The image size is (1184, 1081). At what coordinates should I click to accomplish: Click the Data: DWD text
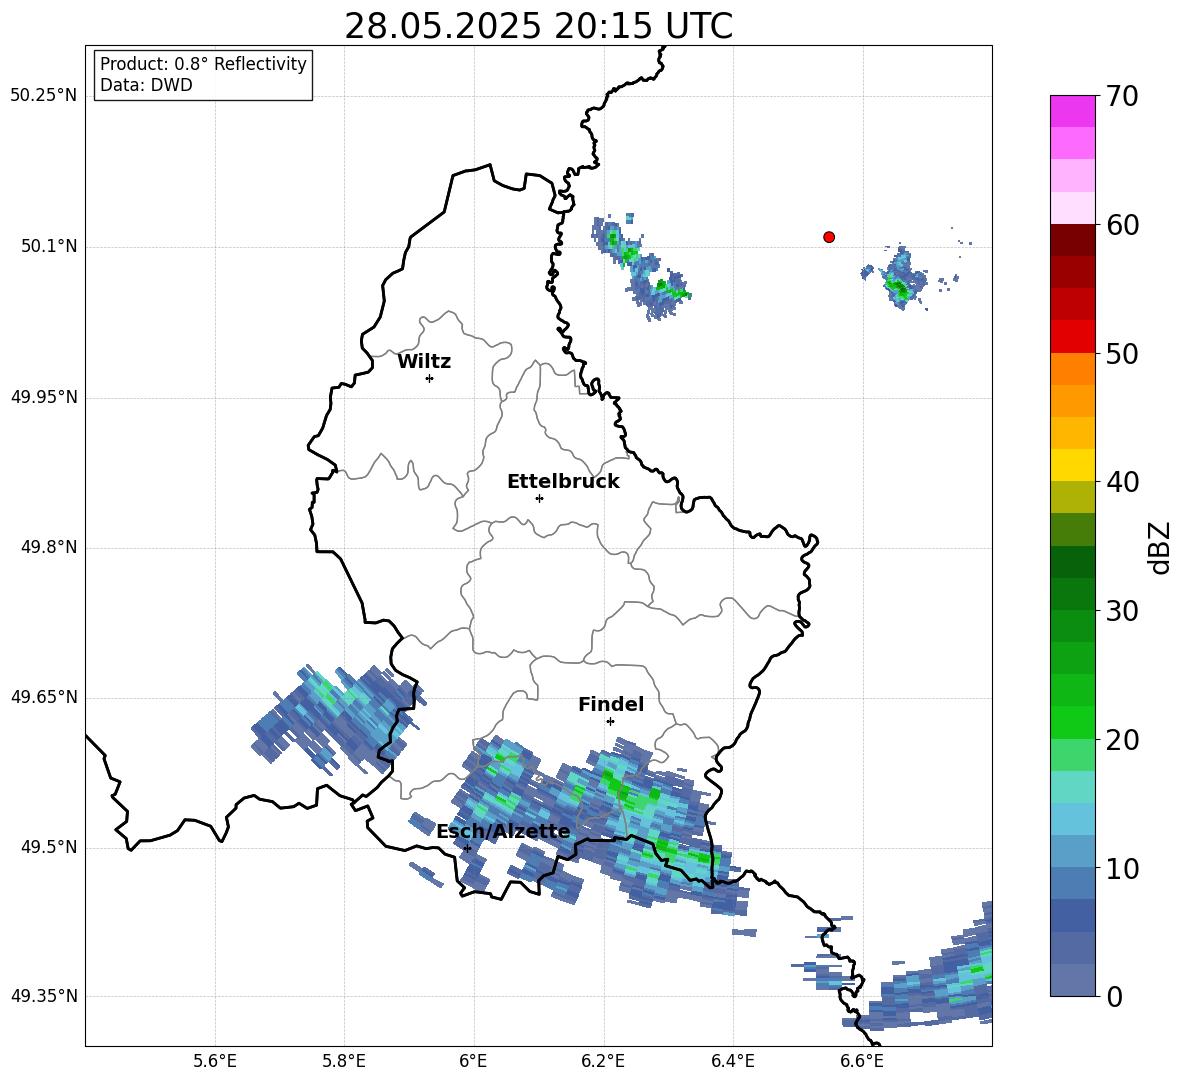click(x=146, y=85)
